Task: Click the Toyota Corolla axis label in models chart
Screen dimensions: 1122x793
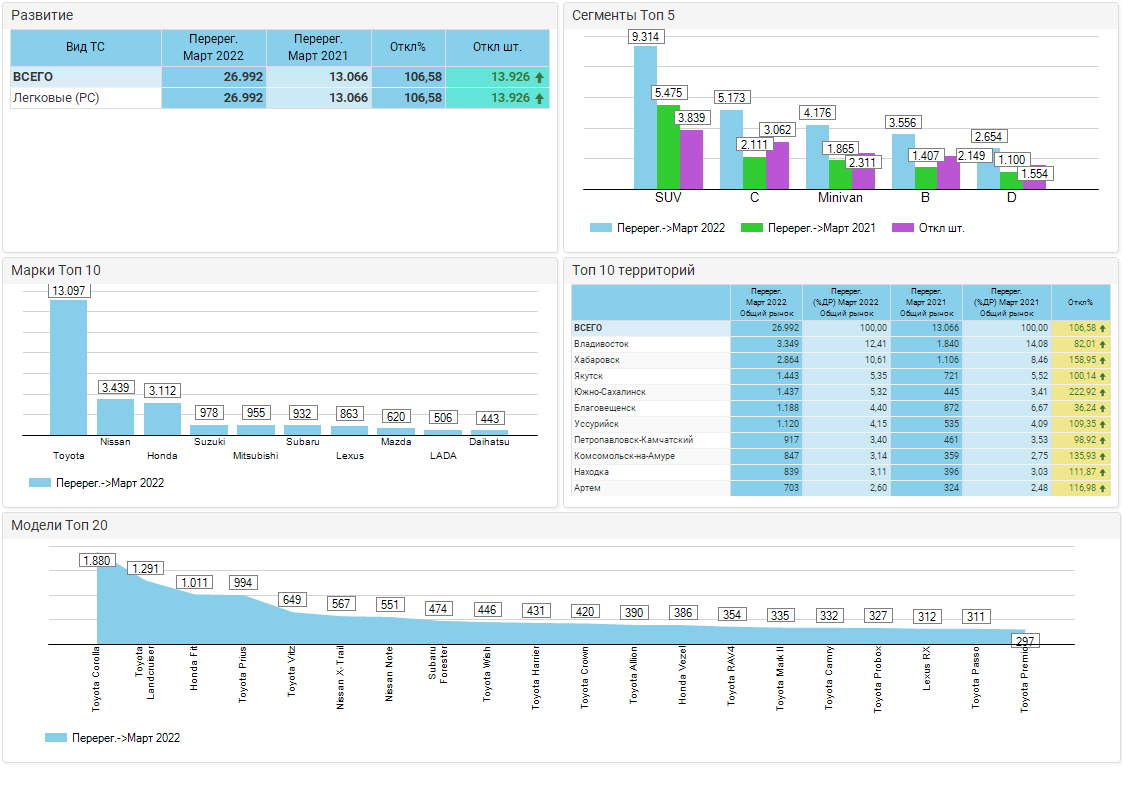Action: (96, 679)
